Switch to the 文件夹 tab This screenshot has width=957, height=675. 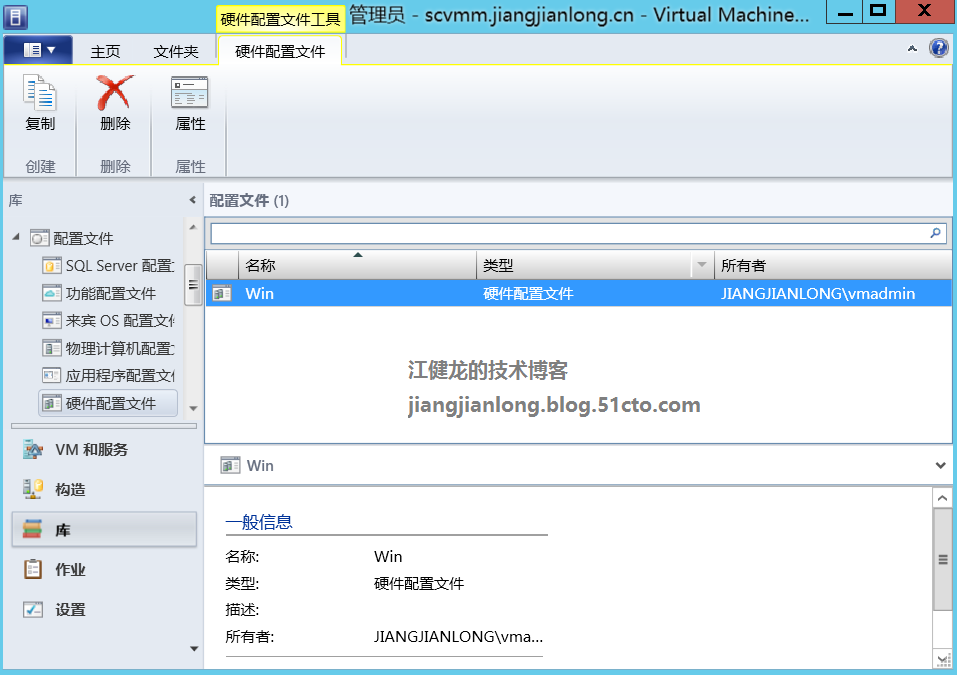176,52
